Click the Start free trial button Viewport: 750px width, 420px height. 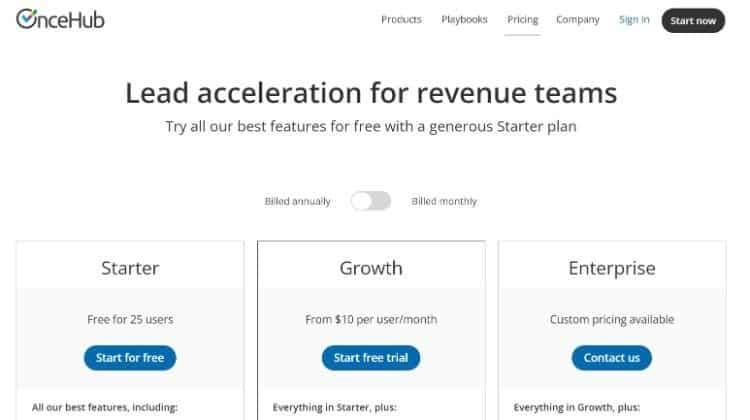point(371,357)
